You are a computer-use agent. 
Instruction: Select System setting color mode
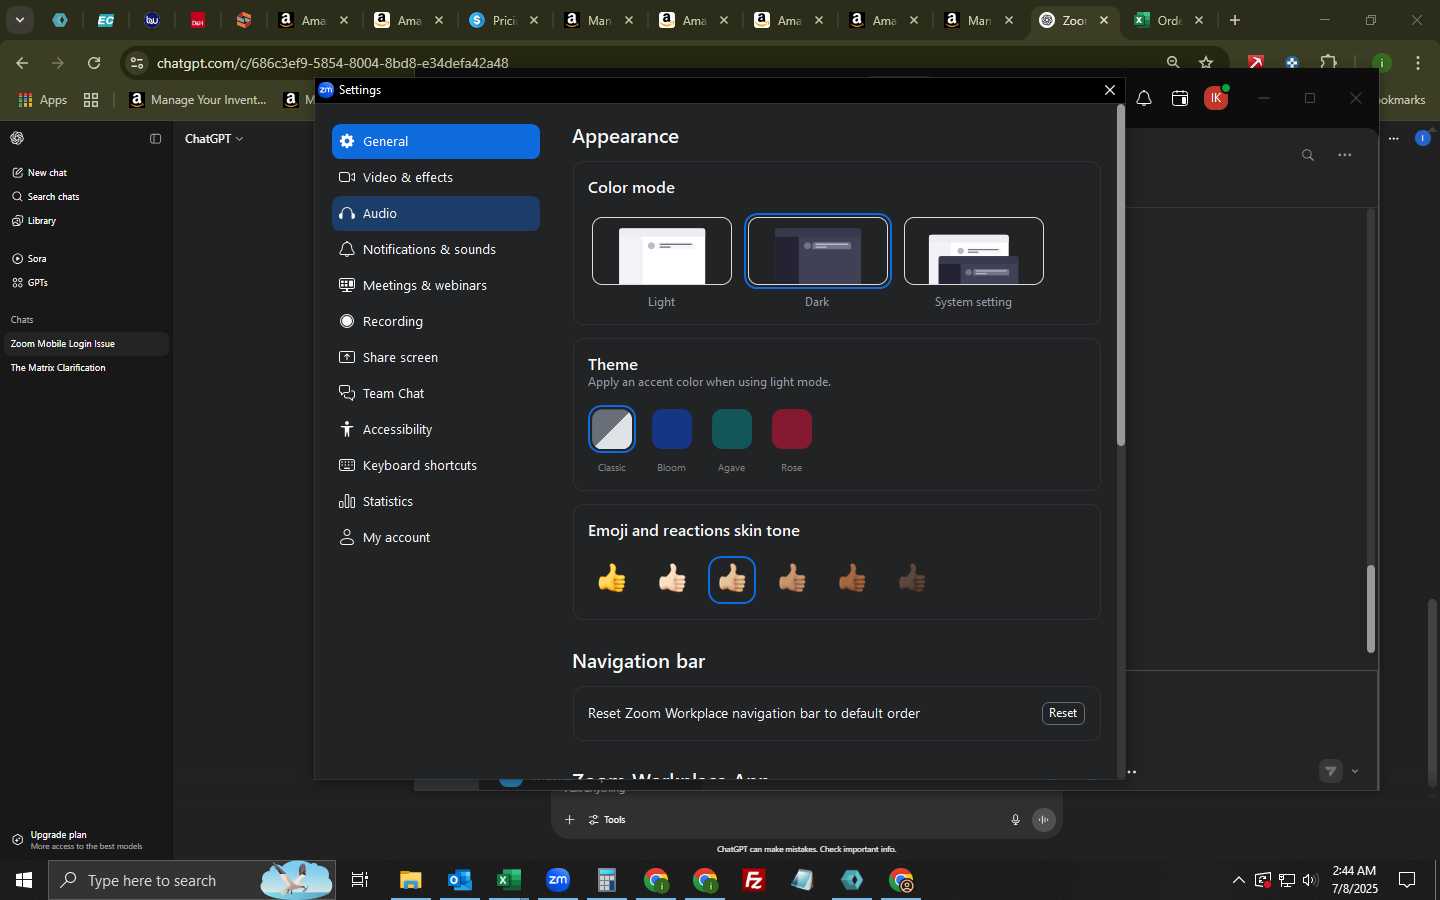point(973,251)
